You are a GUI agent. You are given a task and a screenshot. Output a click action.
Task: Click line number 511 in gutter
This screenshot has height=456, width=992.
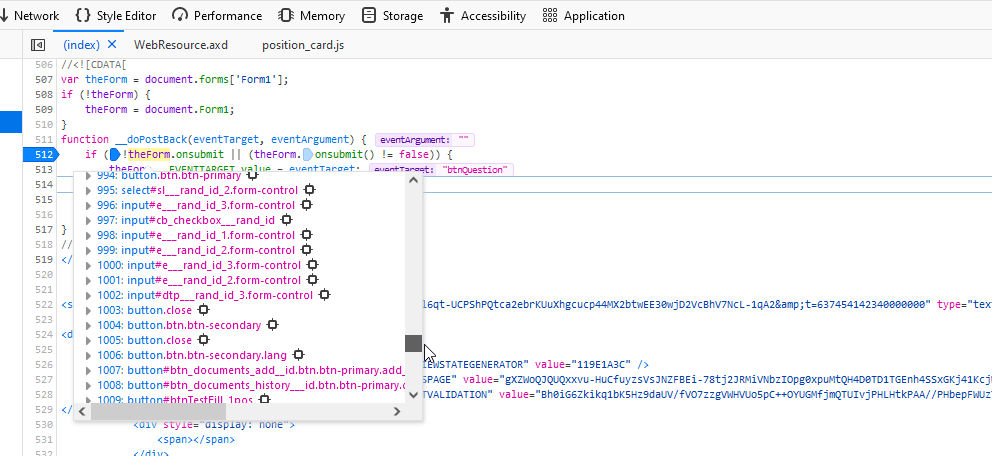pyautogui.click(x=44, y=140)
